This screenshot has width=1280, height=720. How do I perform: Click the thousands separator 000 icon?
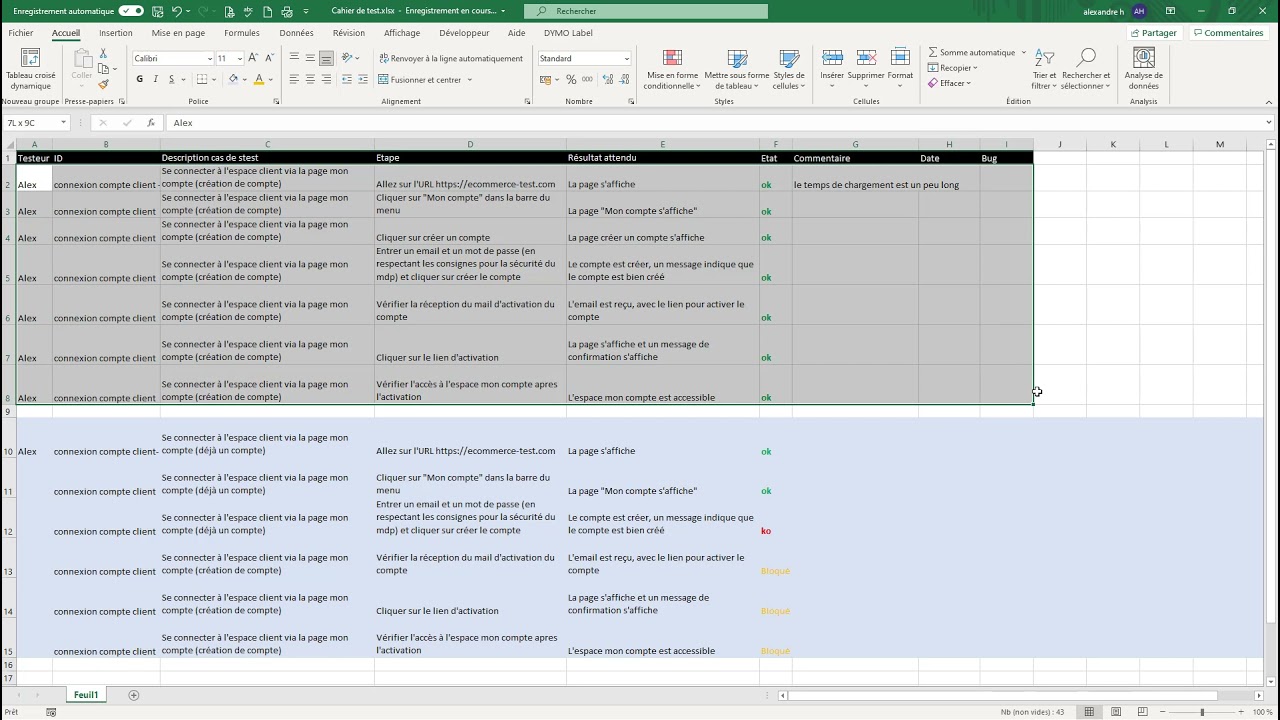pyautogui.click(x=587, y=79)
